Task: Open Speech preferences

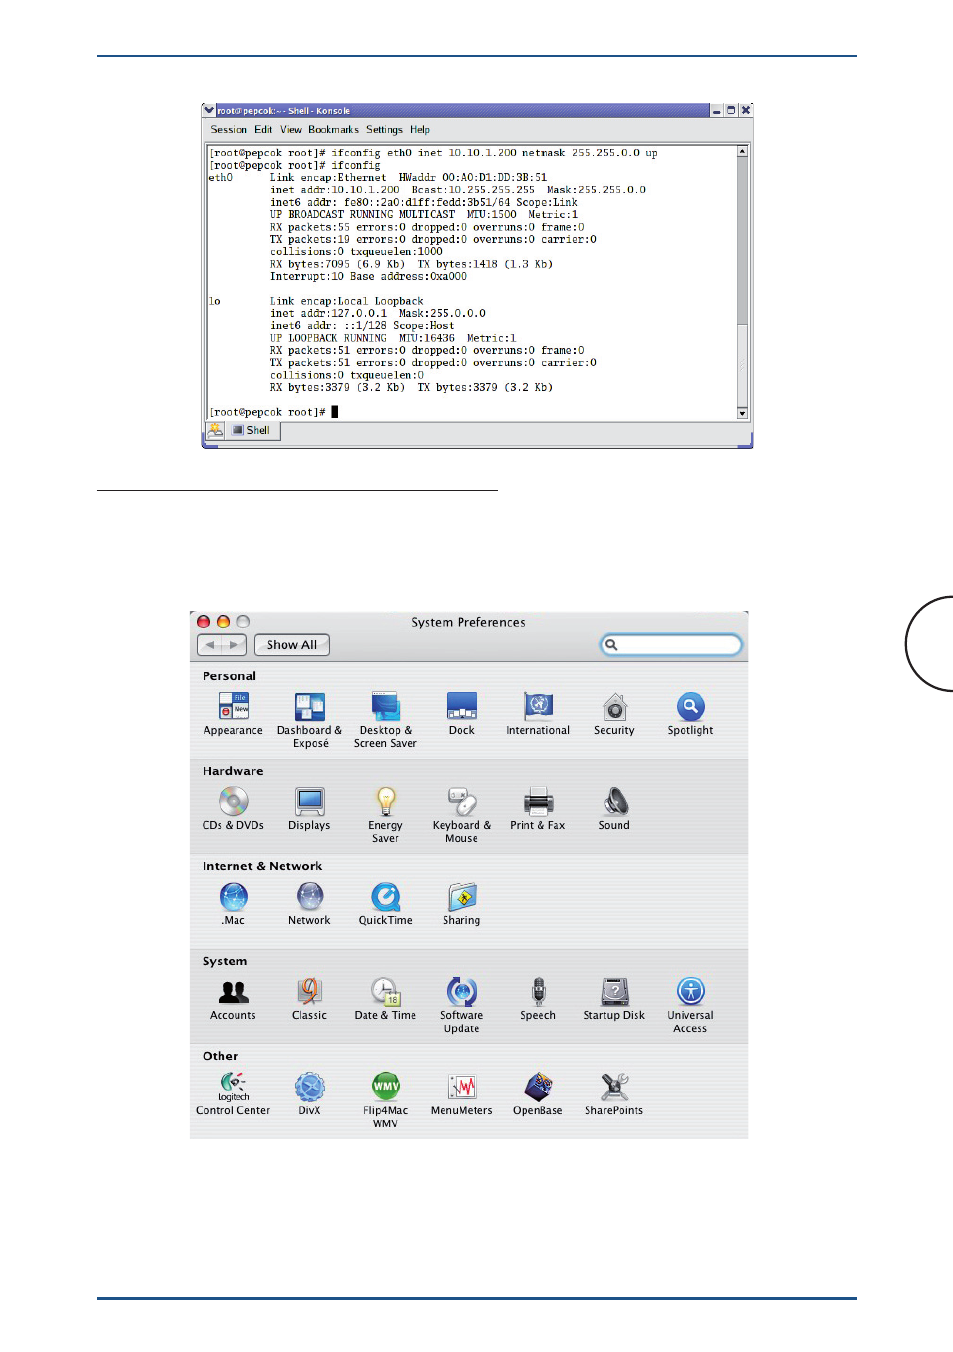Action: click(x=538, y=999)
